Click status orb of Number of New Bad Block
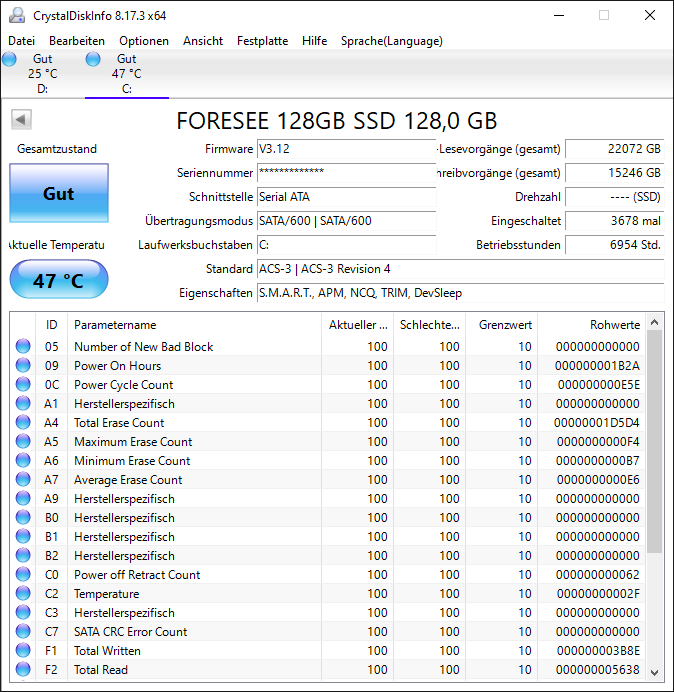 tap(23, 346)
